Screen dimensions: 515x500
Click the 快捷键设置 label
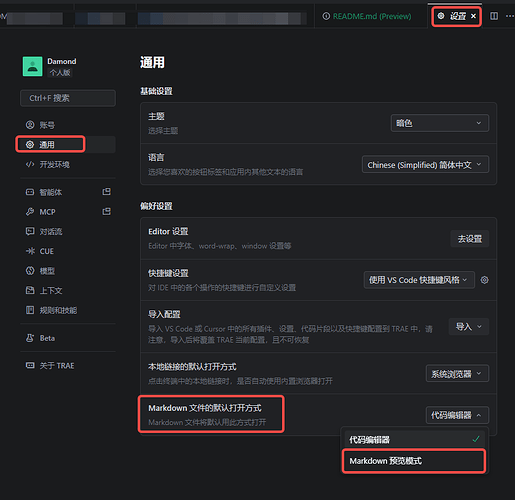tap(168, 273)
